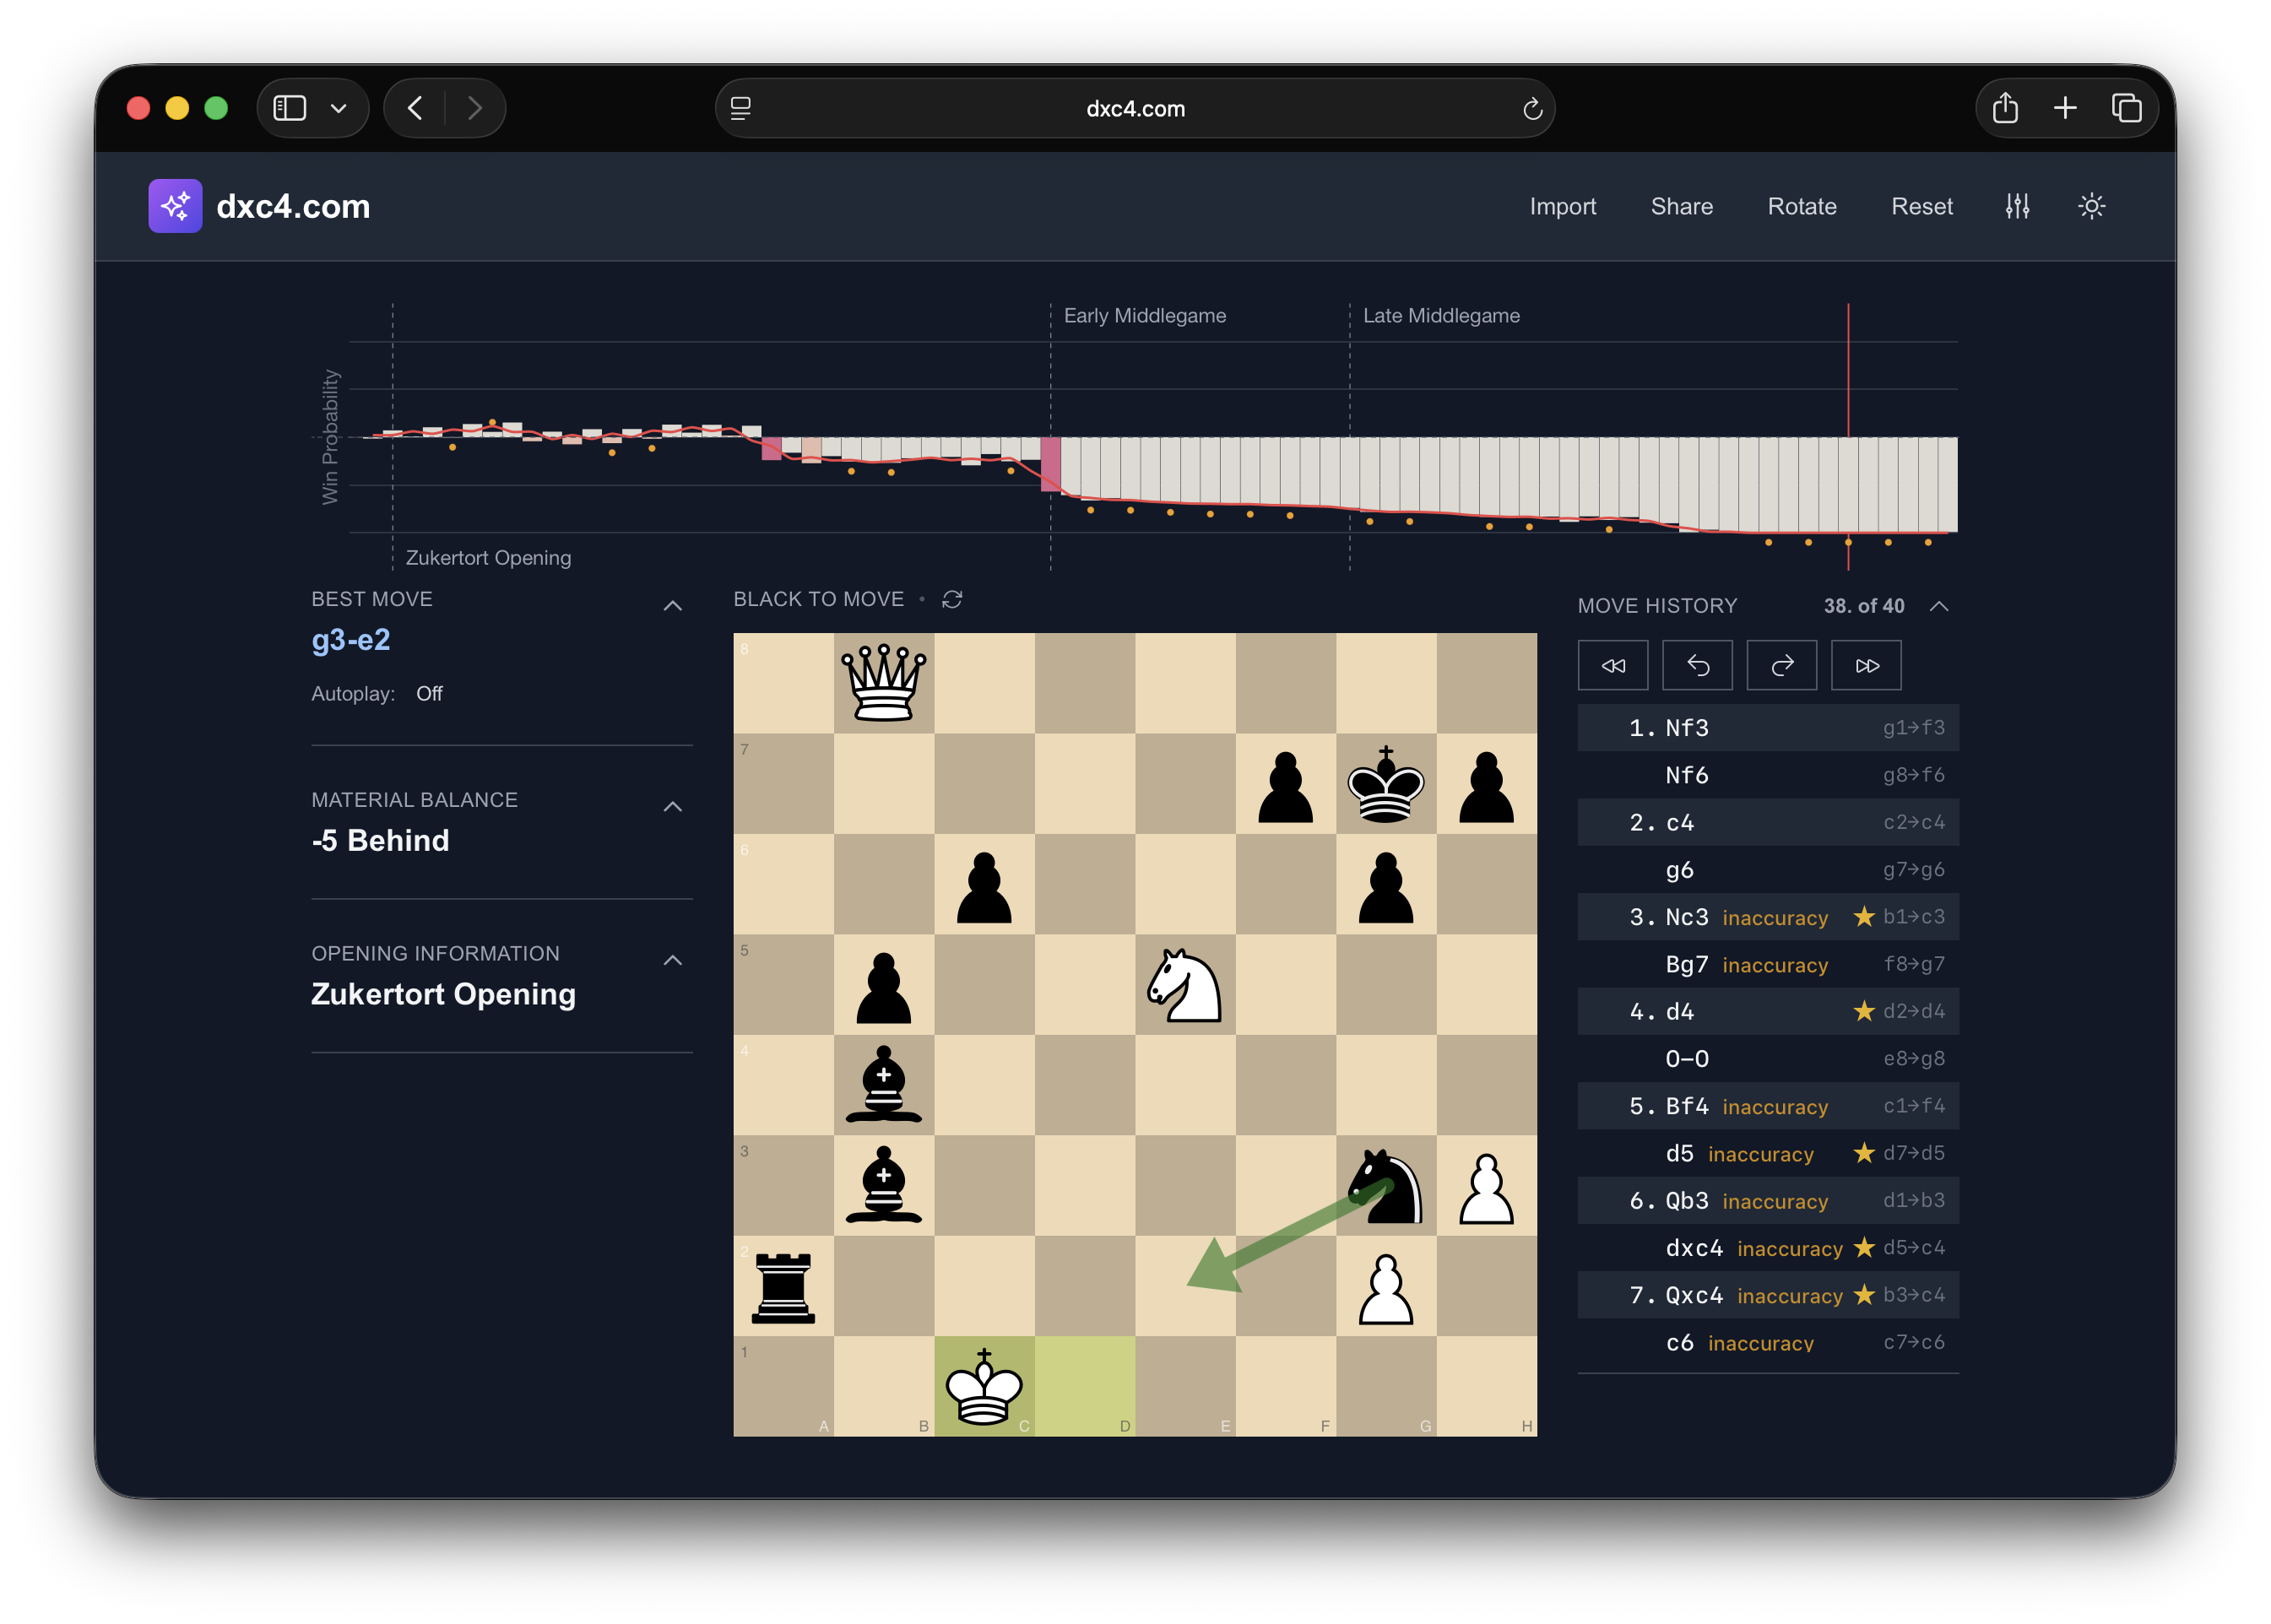Click the Reset button
Viewport: 2271px width, 1624px height.
point(1921,206)
